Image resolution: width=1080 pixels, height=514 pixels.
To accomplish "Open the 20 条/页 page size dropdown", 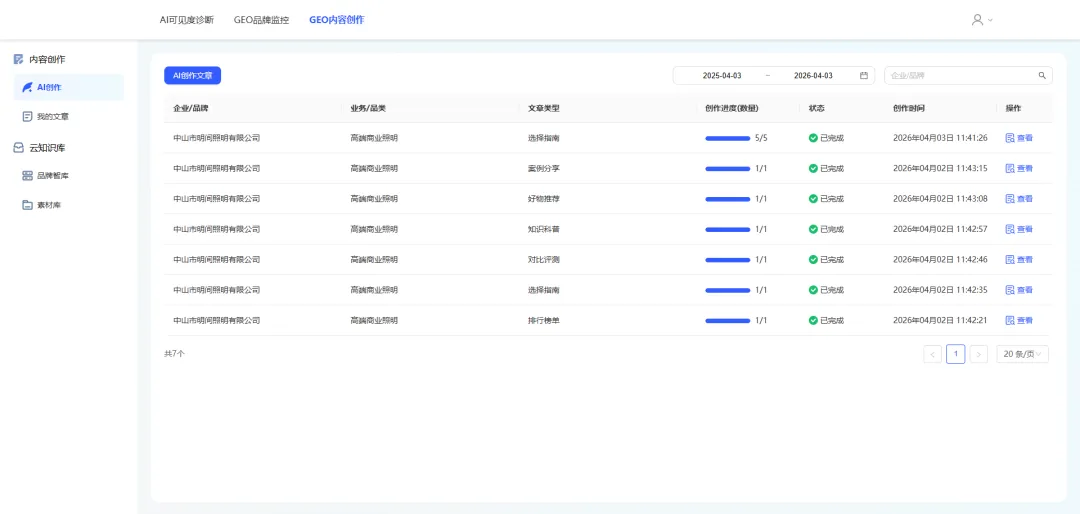I will 1022,354.
